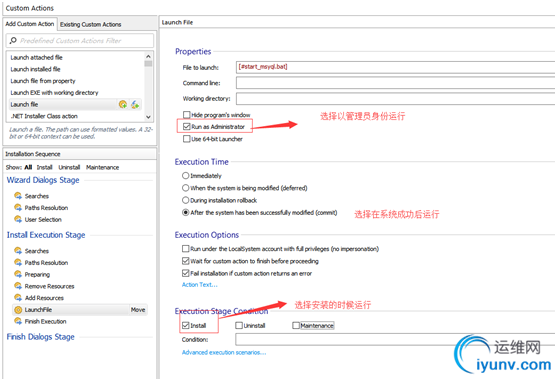This screenshot has width=557, height=381.
Task: Click the Condition input field
Action: pyautogui.click(x=395, y=339)
